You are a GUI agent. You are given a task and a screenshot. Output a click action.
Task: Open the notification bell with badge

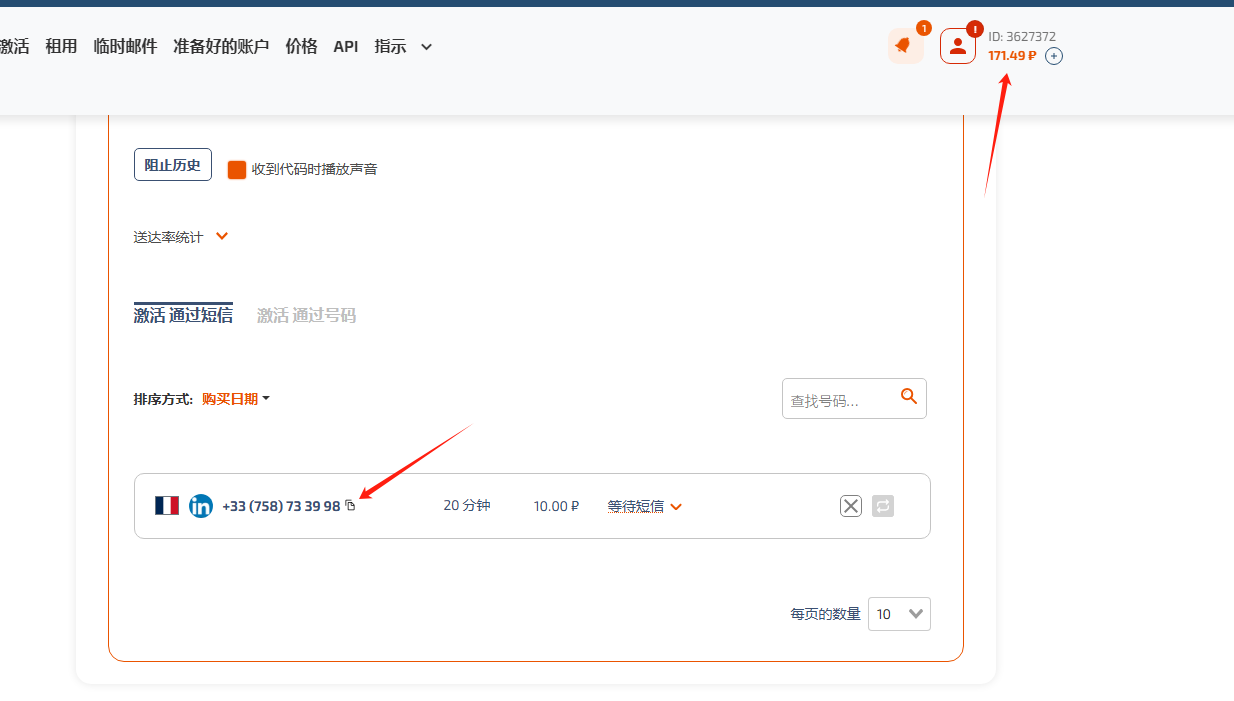[903, 45]
